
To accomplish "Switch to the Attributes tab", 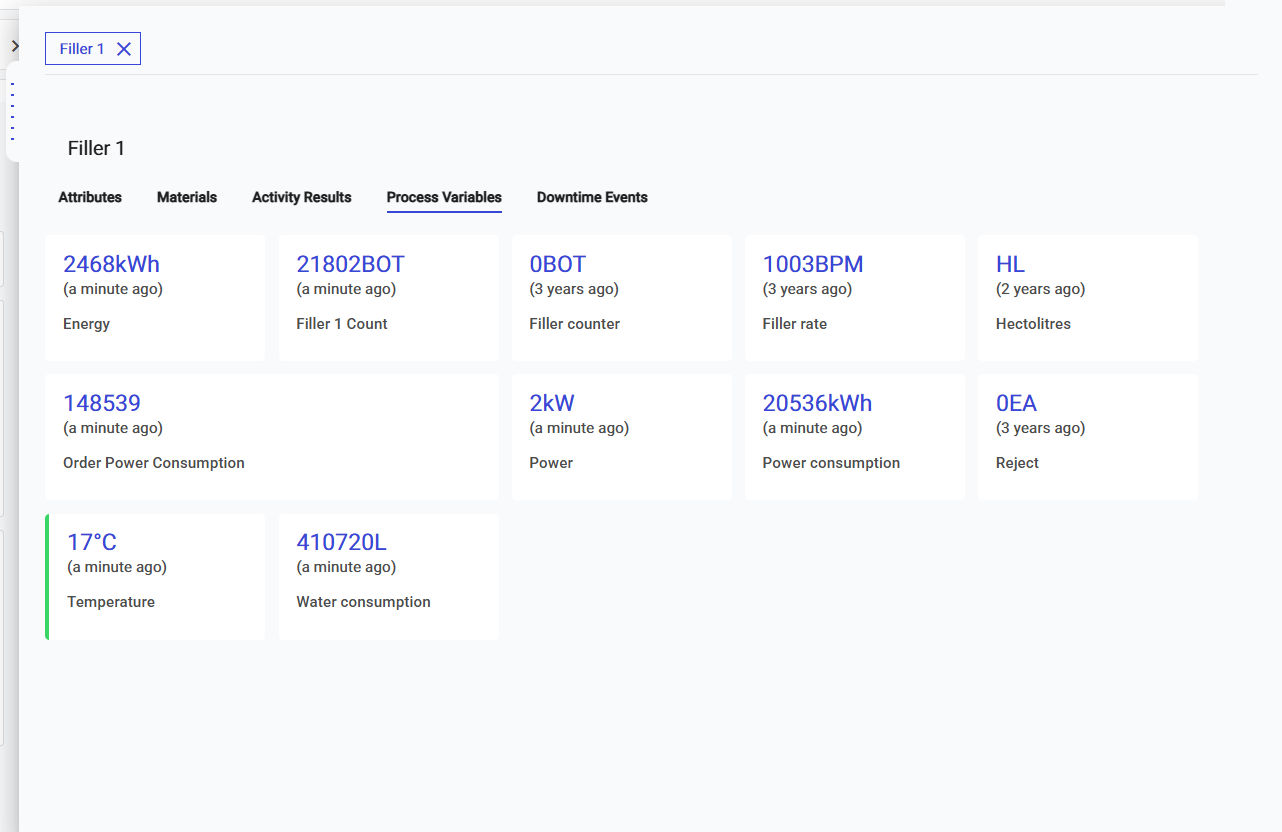I will click(90, 197).
